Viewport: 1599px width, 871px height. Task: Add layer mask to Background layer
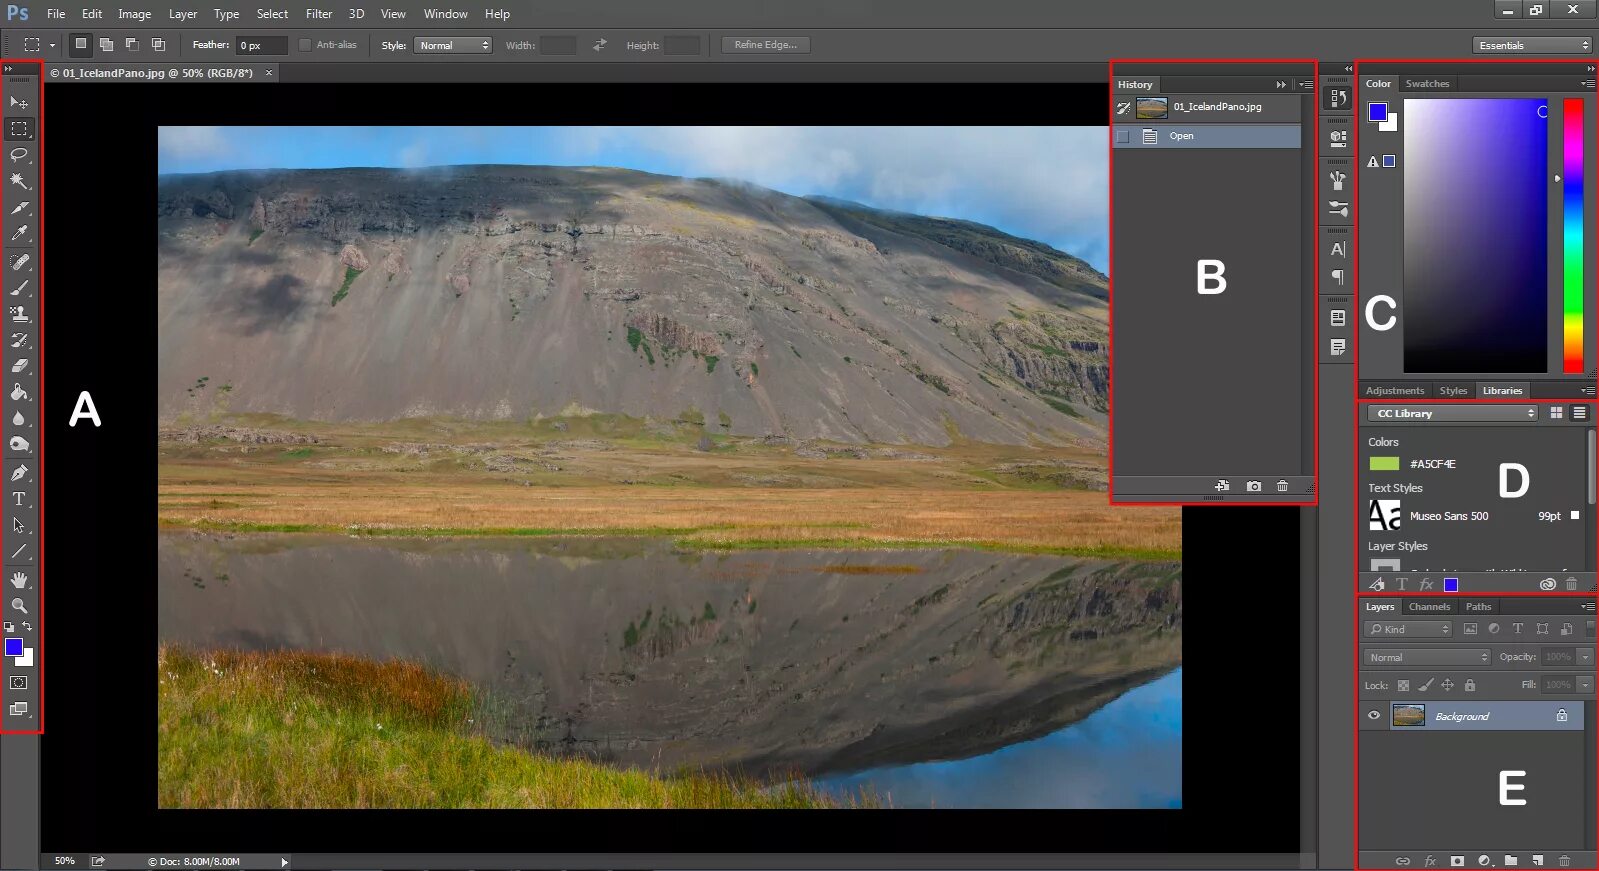pos(1457,860)
